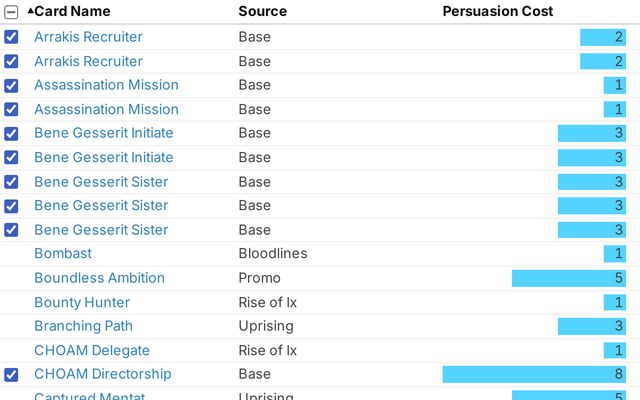Open the second Bene Gesserit Initiate link
This screenshot has width=640, height=400.
103,157
